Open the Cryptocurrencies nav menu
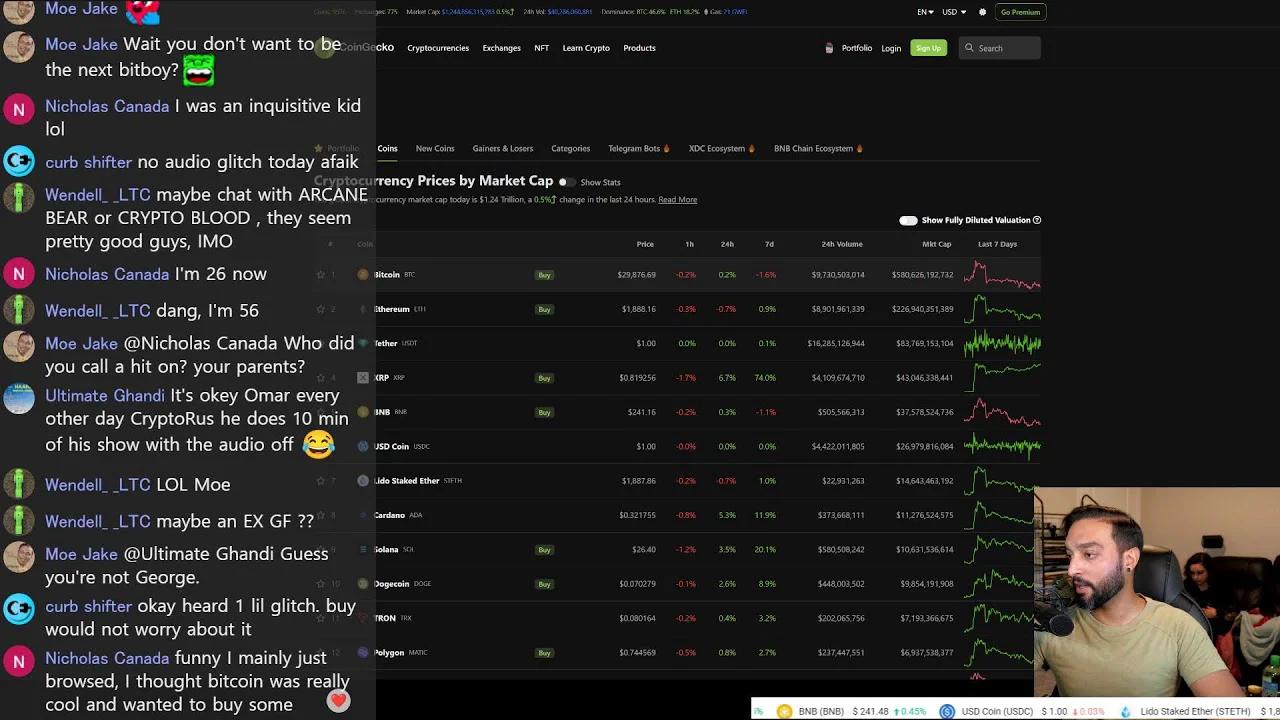Image resolution: width=1280 pixels, height=720 pixels. click(438, 48)
